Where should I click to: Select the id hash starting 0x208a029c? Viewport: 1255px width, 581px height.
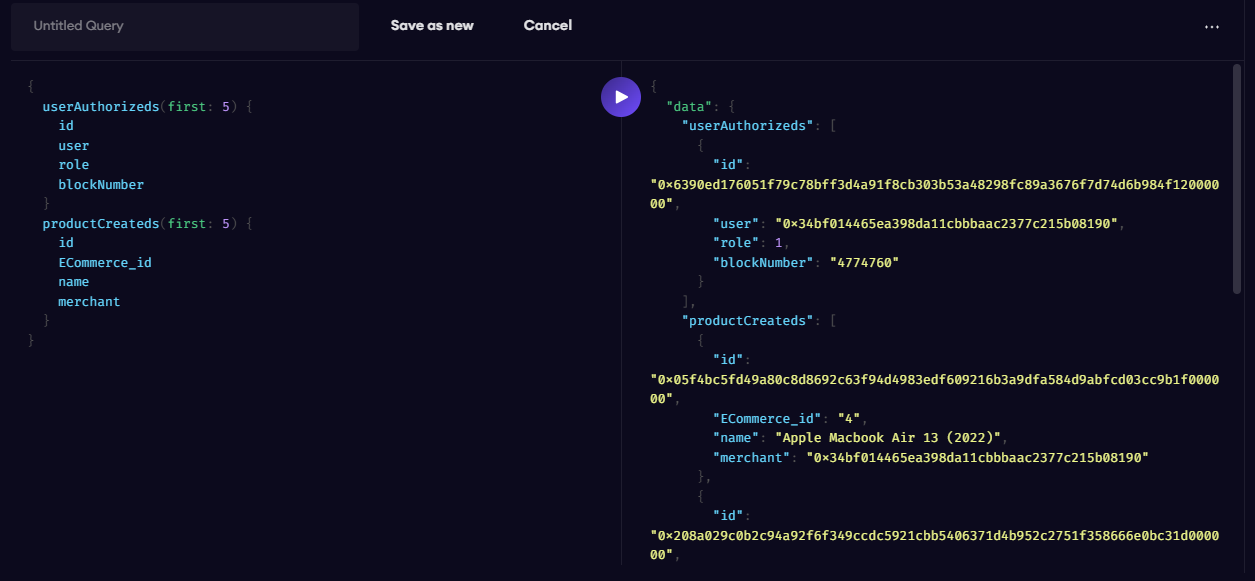coord(935,545)
